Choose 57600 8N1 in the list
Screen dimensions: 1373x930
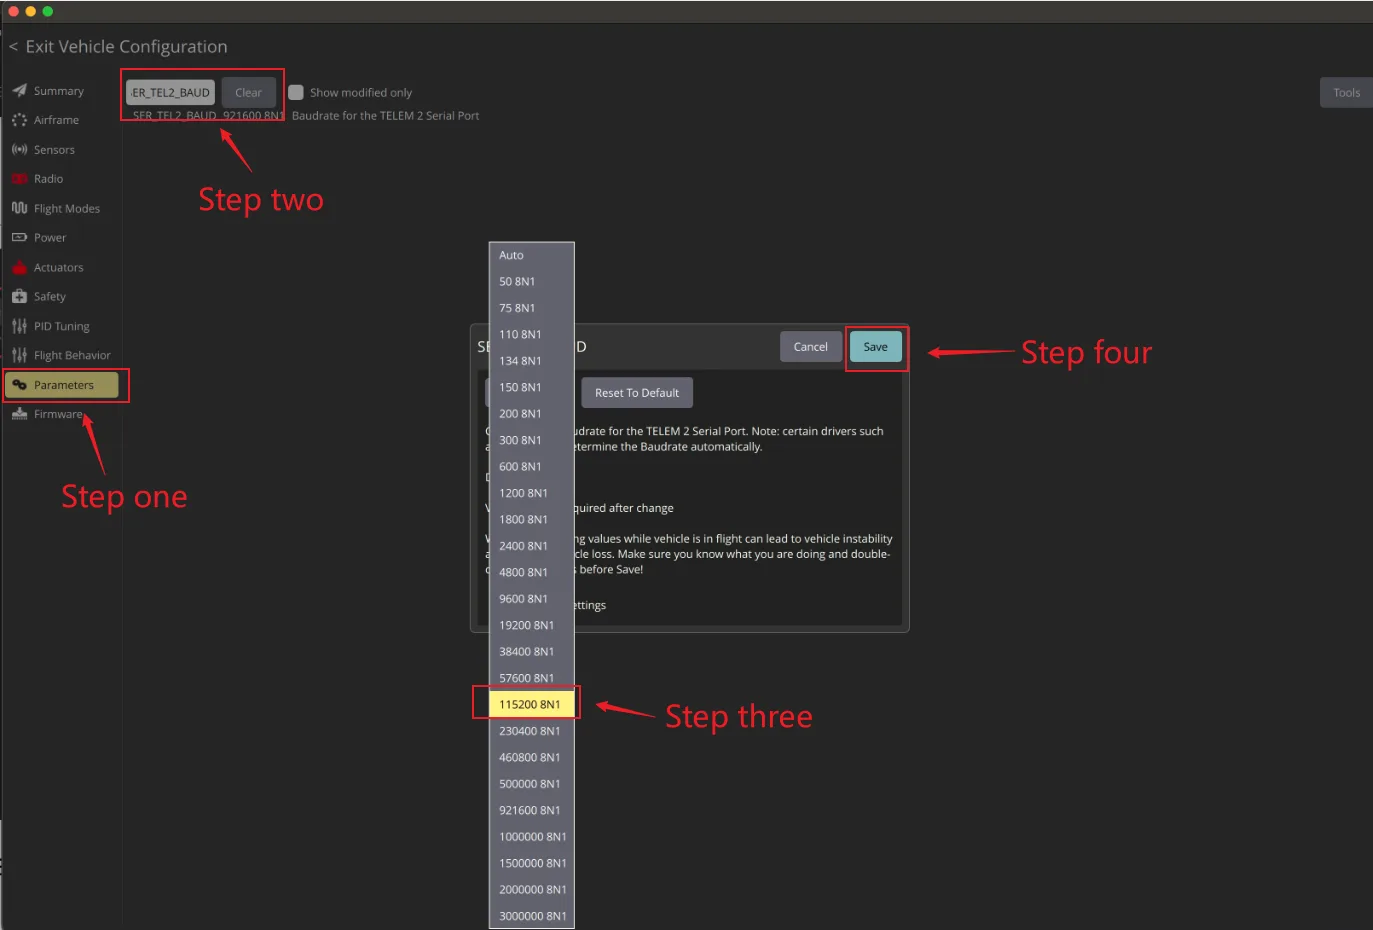pyautogui.click(x=531, y=678)
